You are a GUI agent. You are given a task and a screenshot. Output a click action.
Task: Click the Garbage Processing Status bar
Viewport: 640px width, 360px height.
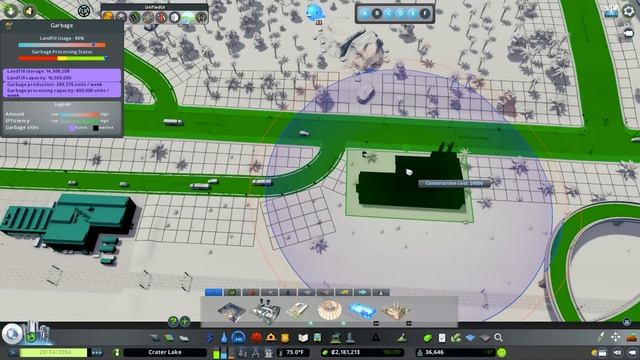pyautogui.click(x=62, y=58)
